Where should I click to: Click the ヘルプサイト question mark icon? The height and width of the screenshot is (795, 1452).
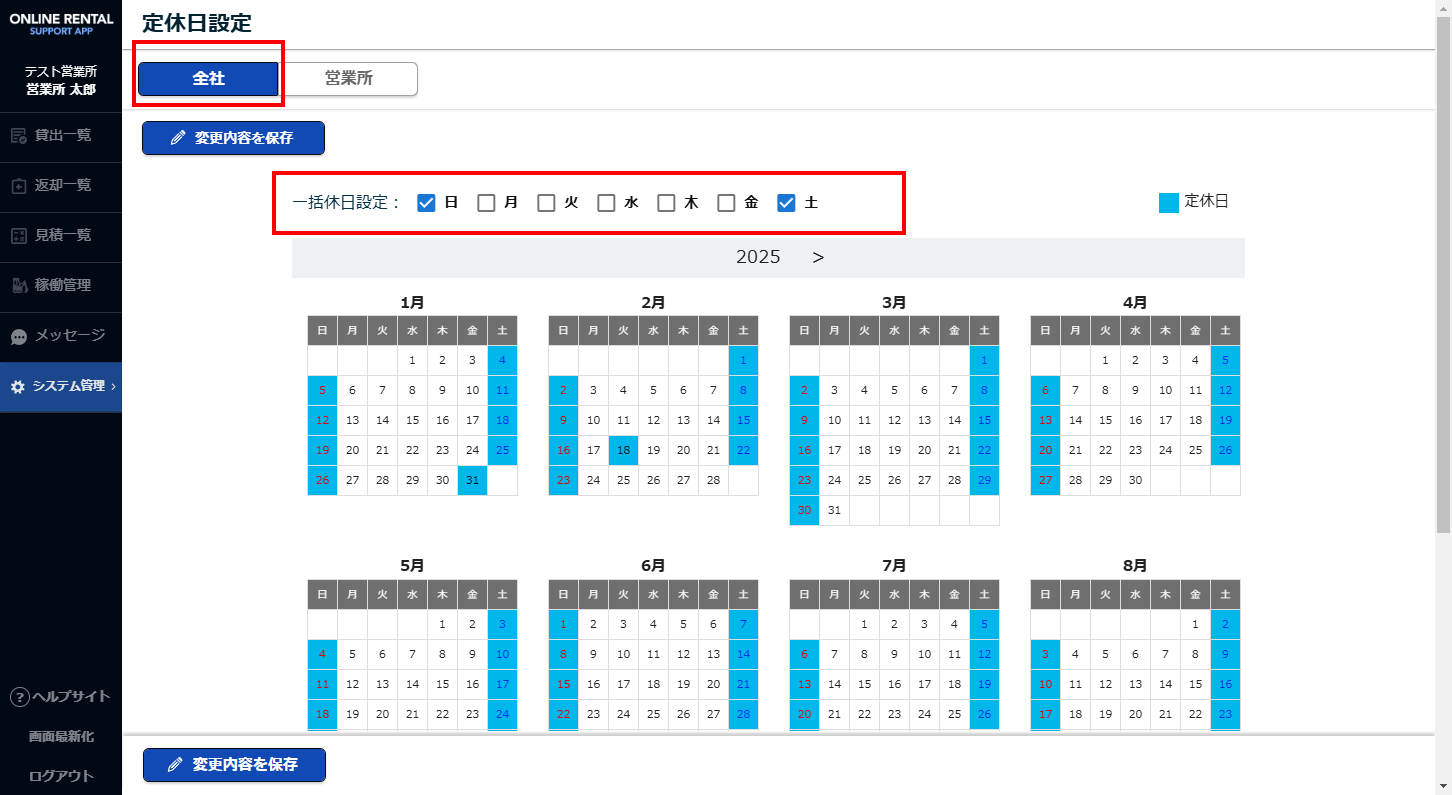coord(18,697)
